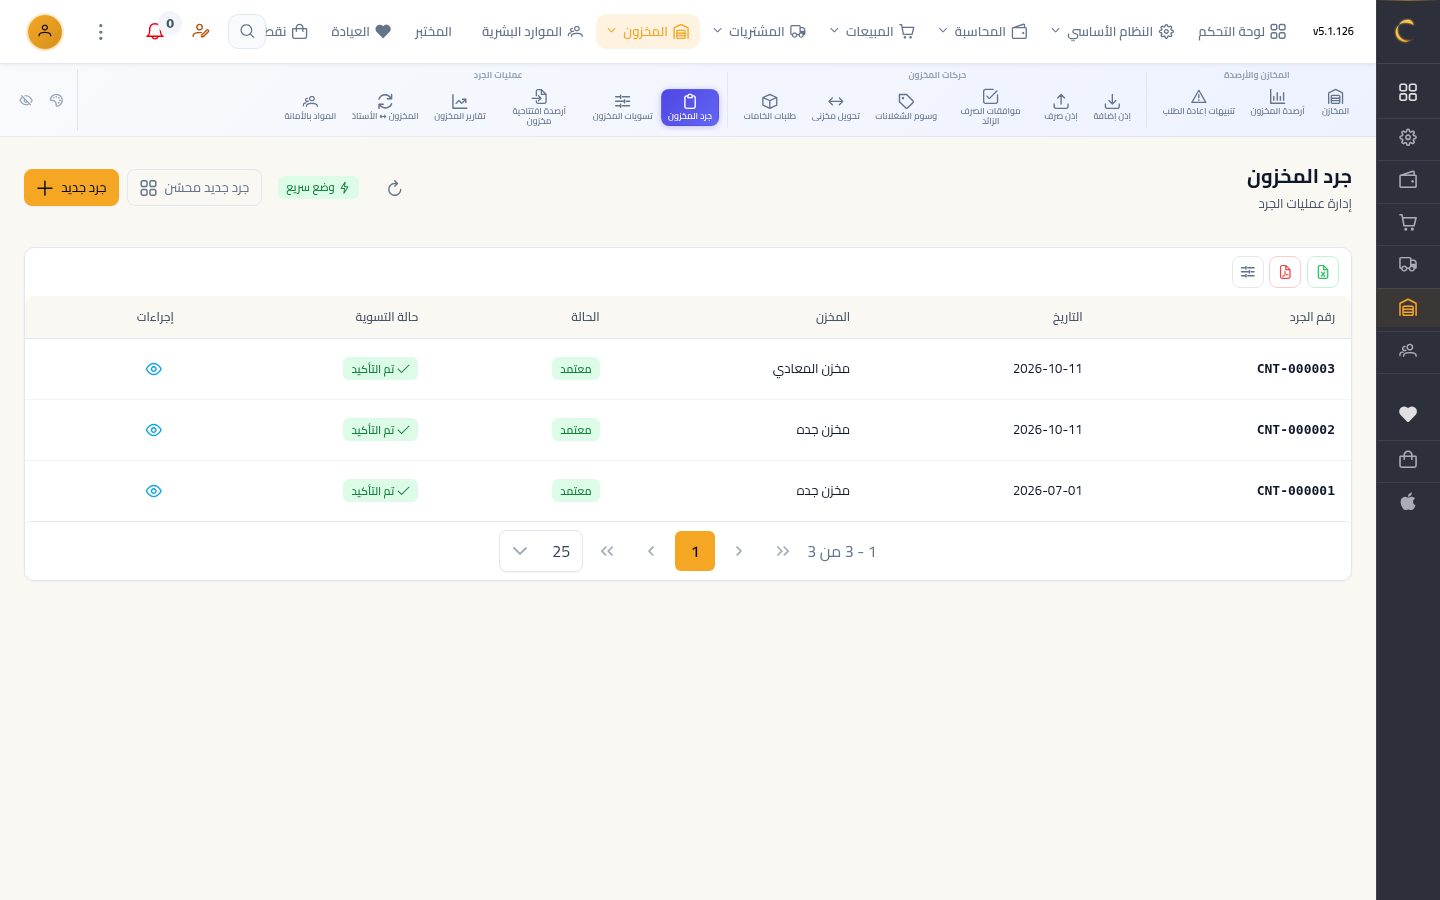The width and height of the screenshot is (1440, 900).
Task: Click جرد جديد new count button
Action: pos(71,188)
